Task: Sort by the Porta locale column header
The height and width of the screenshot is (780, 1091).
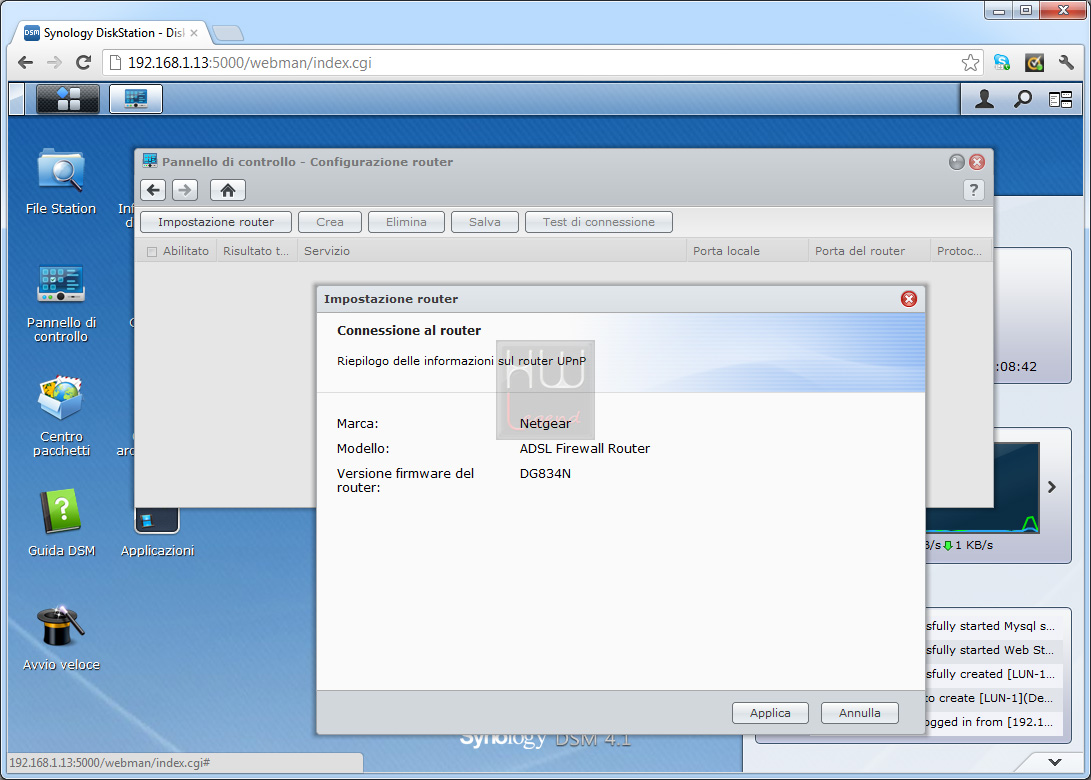Action: coord(747,251)
